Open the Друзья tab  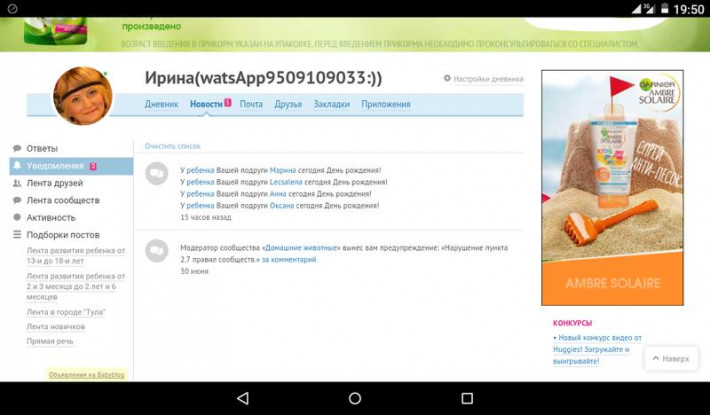[x=288, y=104]
